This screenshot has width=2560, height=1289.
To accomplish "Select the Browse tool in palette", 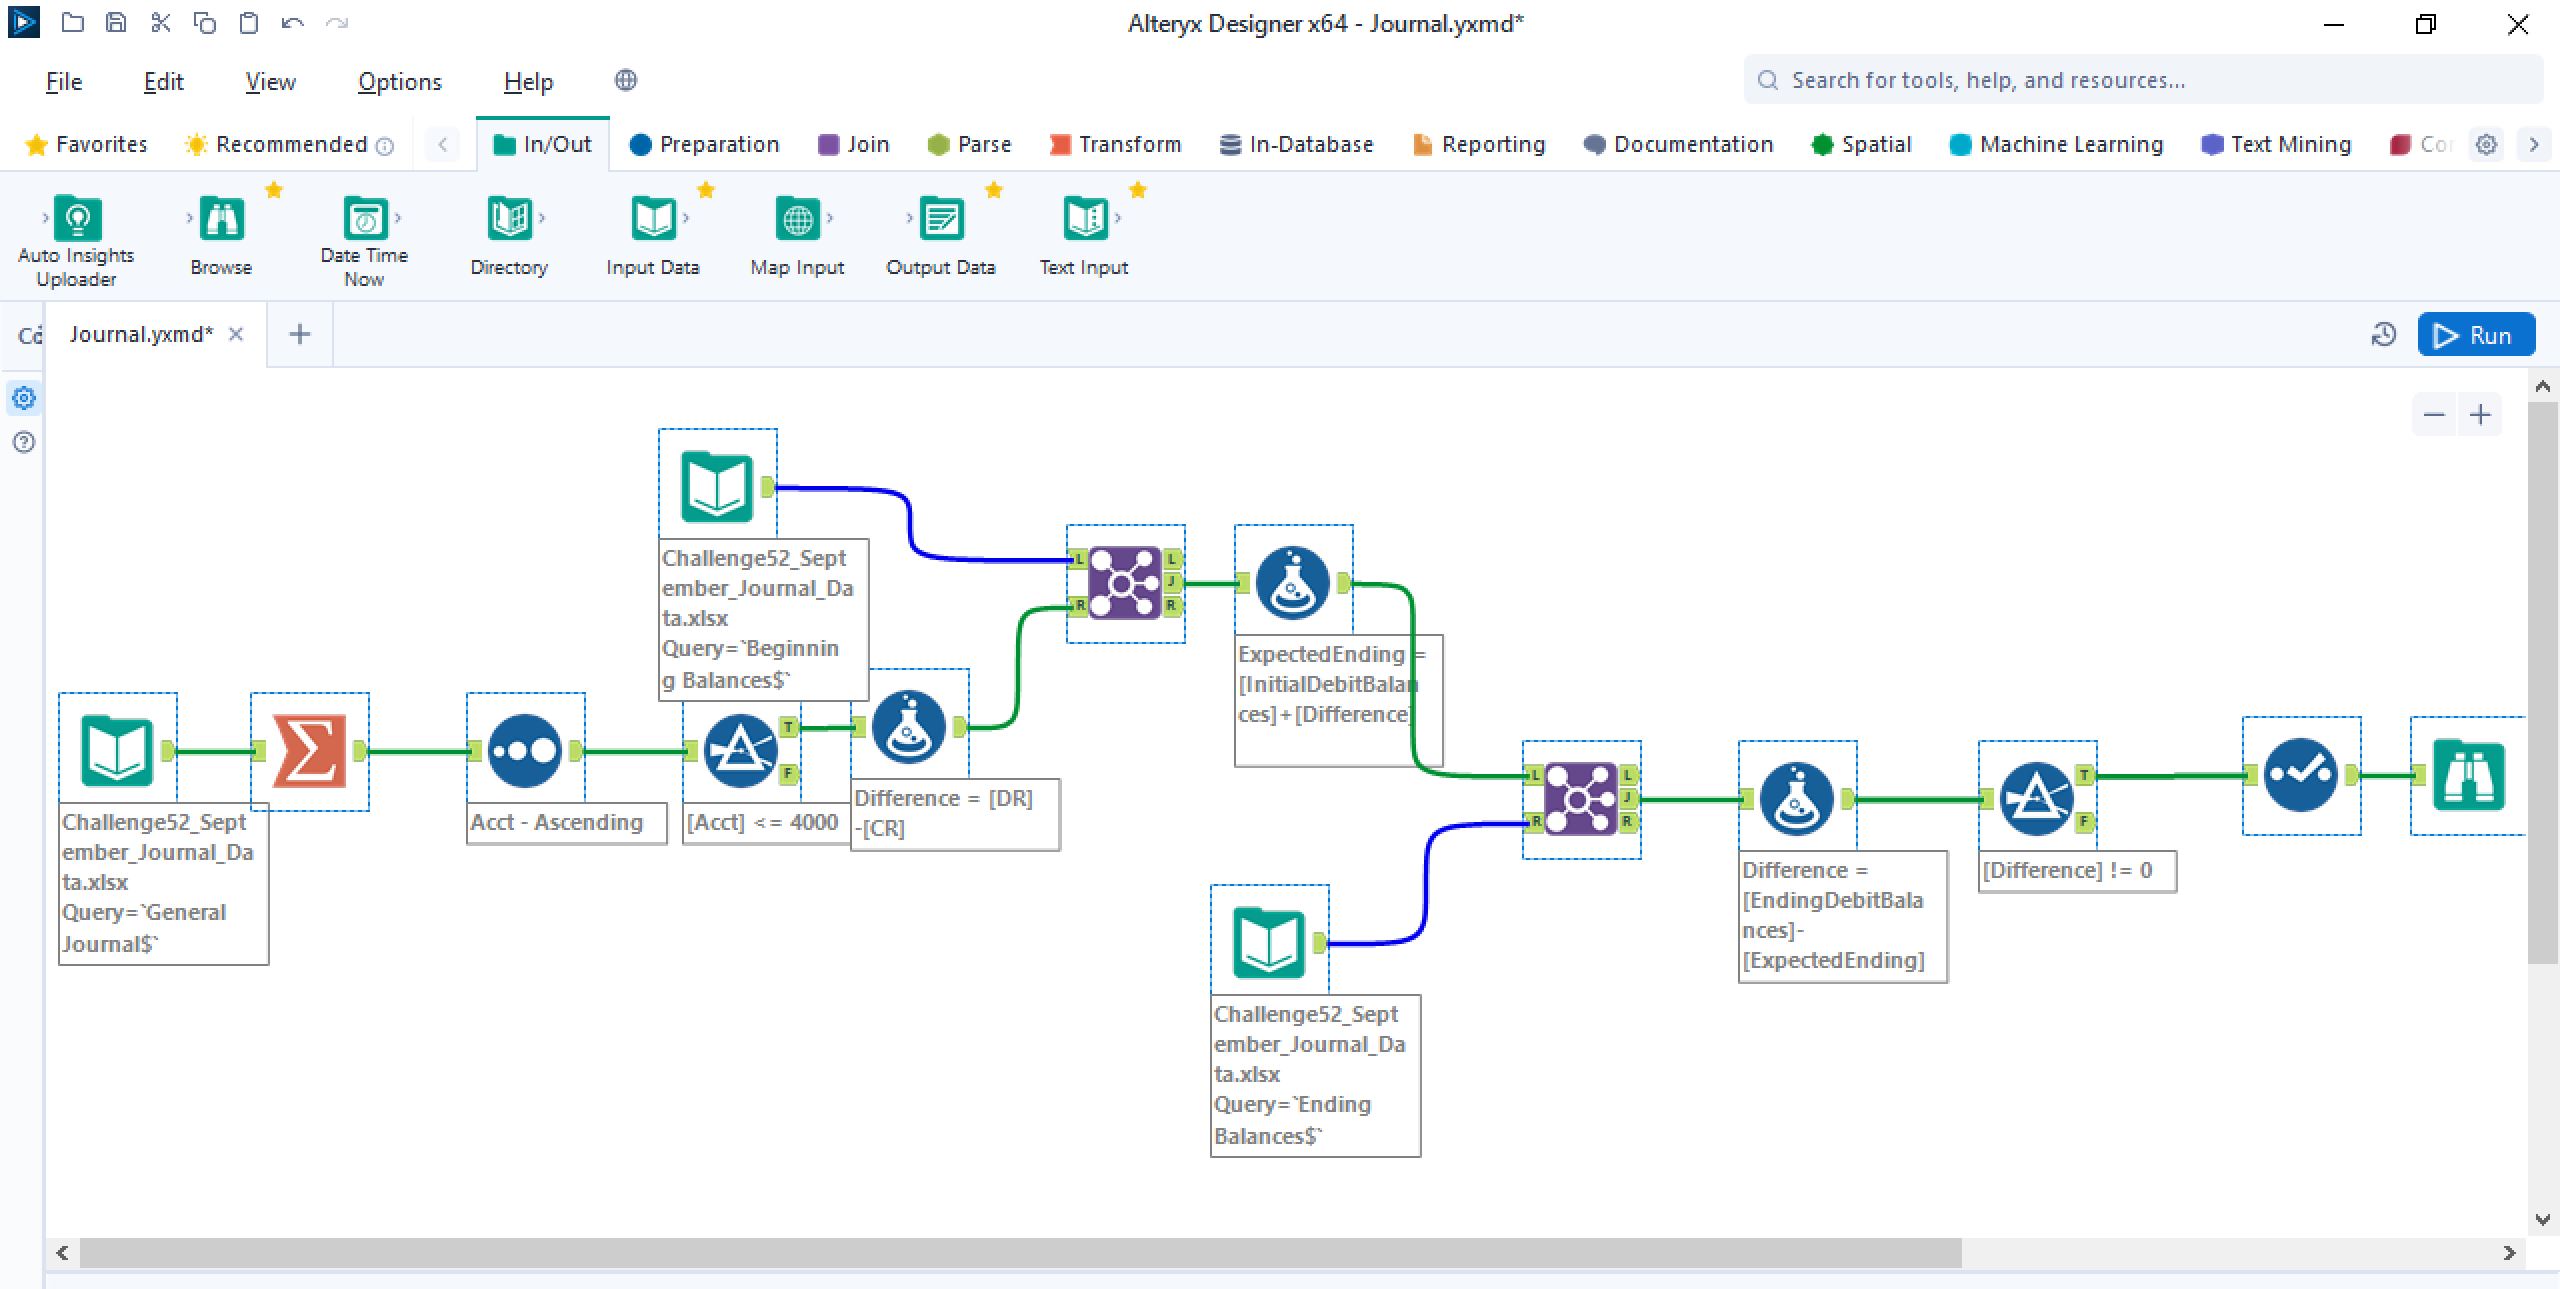I will point(221,218).
